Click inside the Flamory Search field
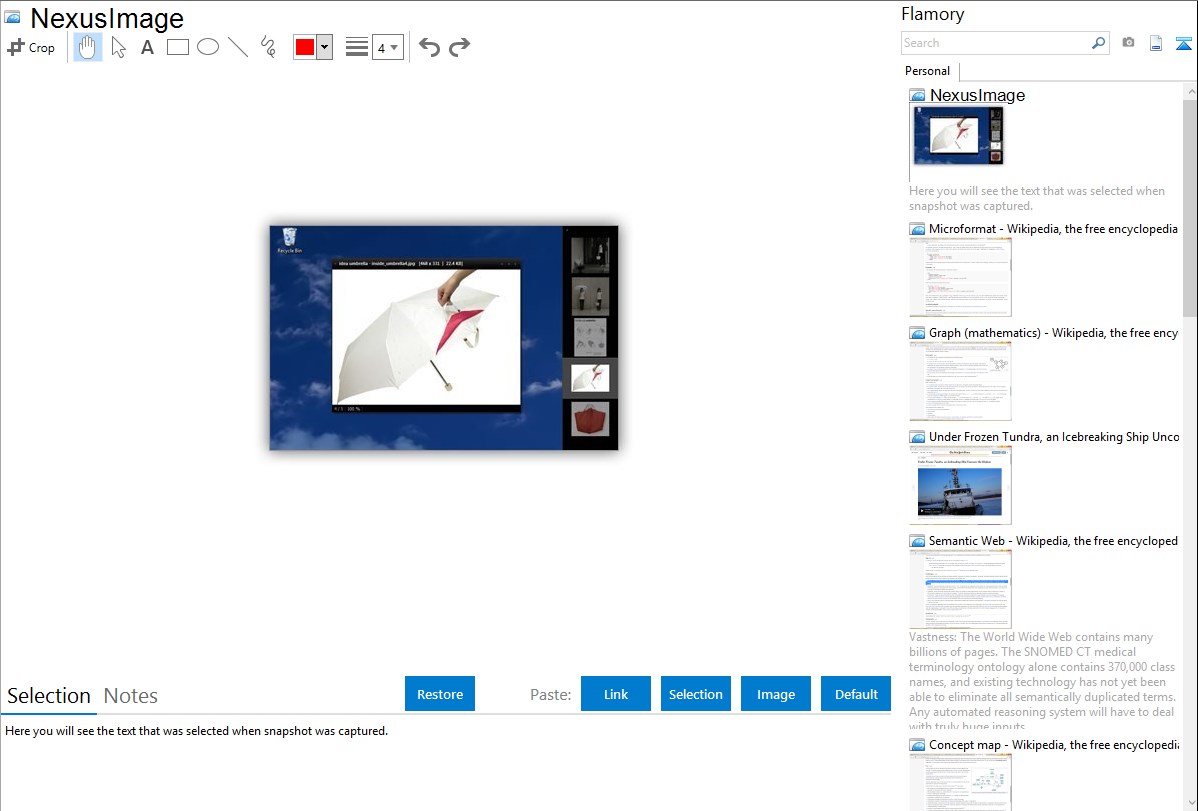The height and width of the screenshot is (811, 1198). pos(995,43)
